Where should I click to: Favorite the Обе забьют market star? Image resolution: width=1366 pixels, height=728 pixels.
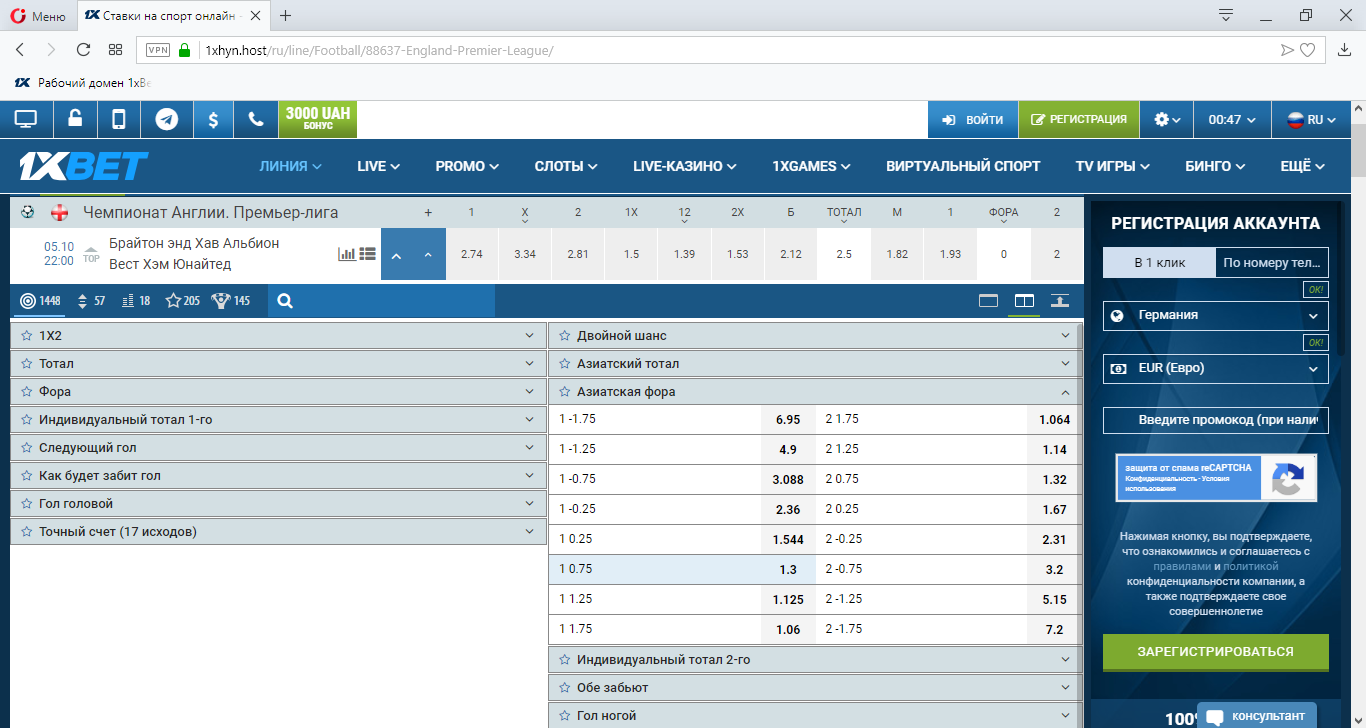[565, 688]
